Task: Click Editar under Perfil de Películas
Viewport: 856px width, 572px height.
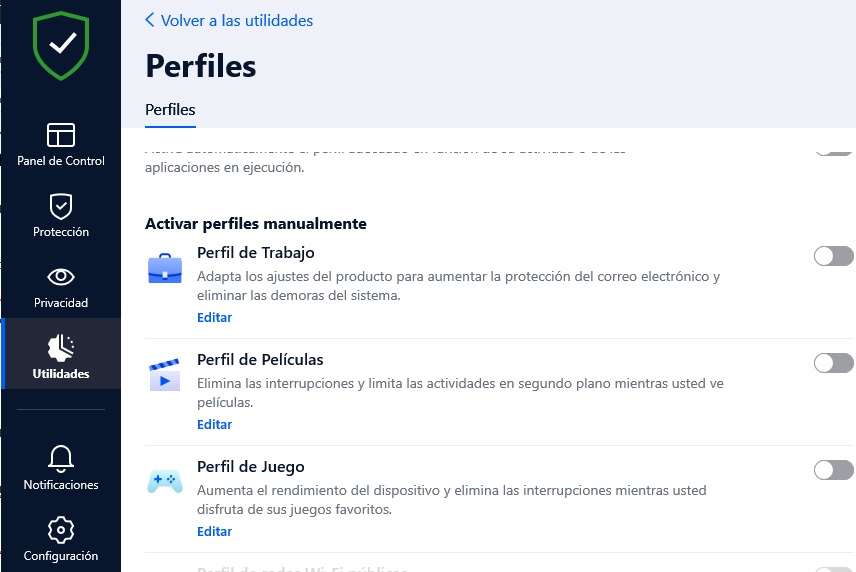Action: [215, 424]
